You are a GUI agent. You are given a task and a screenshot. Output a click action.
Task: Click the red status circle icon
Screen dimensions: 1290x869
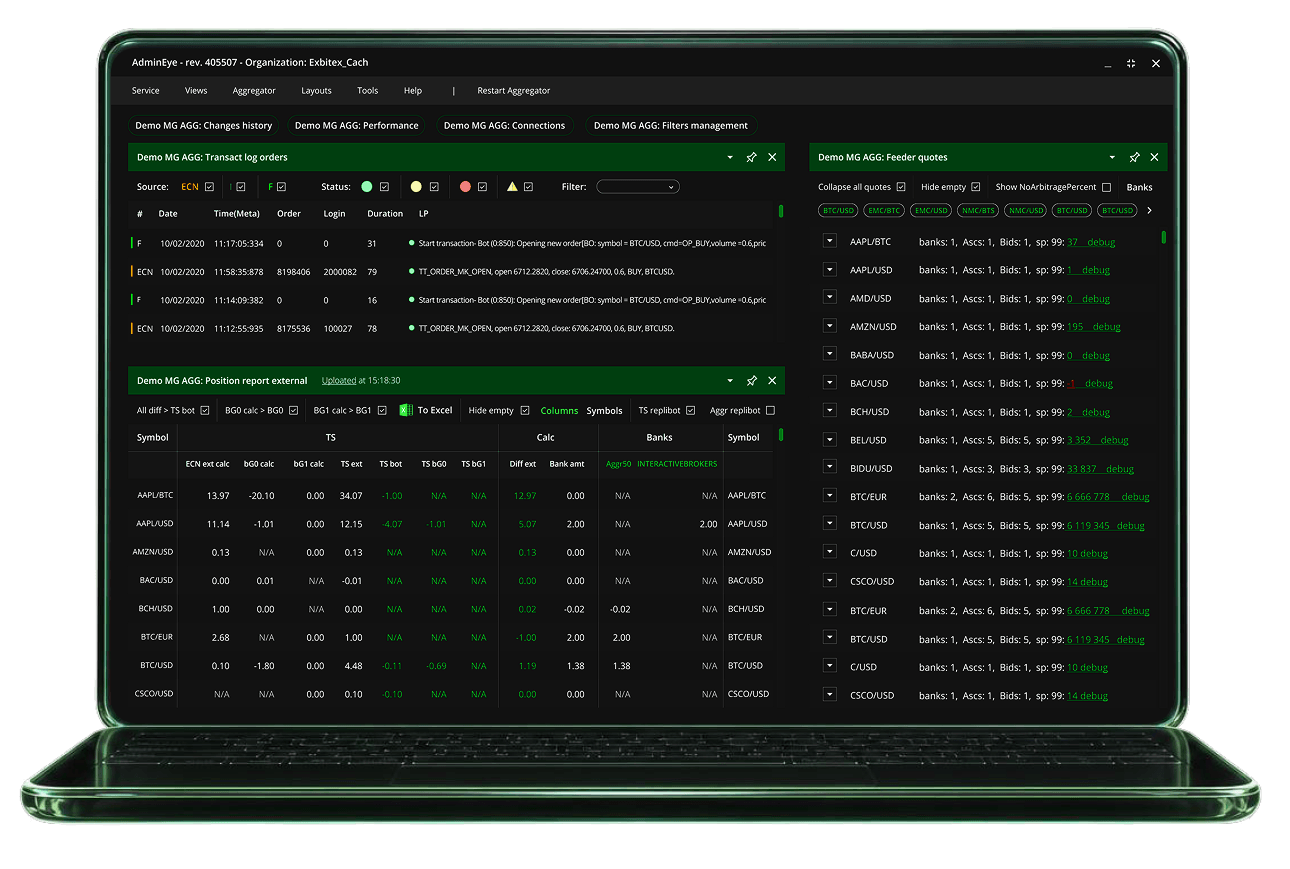465,186
